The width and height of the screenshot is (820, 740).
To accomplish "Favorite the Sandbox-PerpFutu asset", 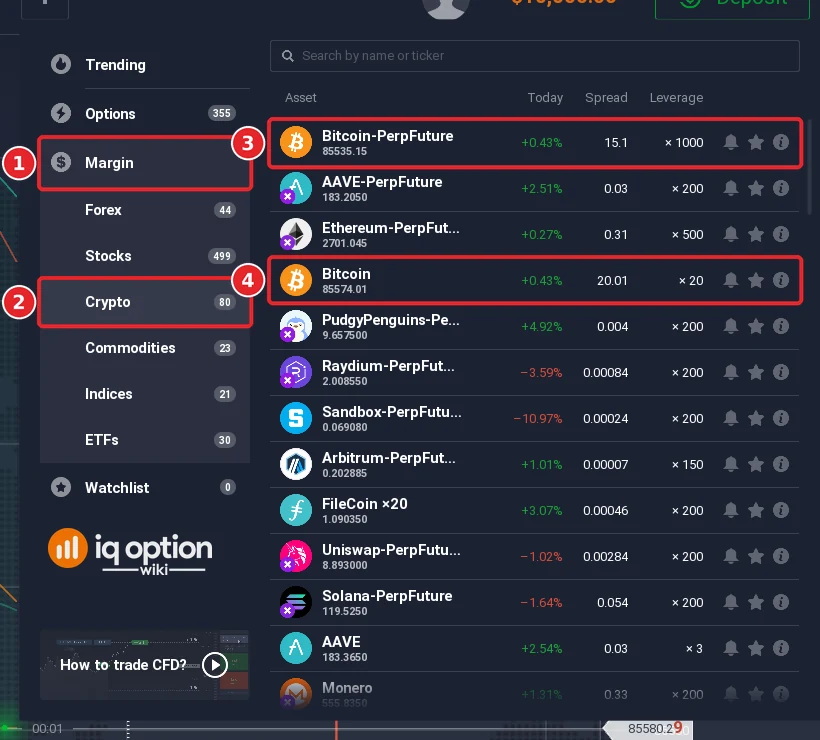I will [756, 418].
